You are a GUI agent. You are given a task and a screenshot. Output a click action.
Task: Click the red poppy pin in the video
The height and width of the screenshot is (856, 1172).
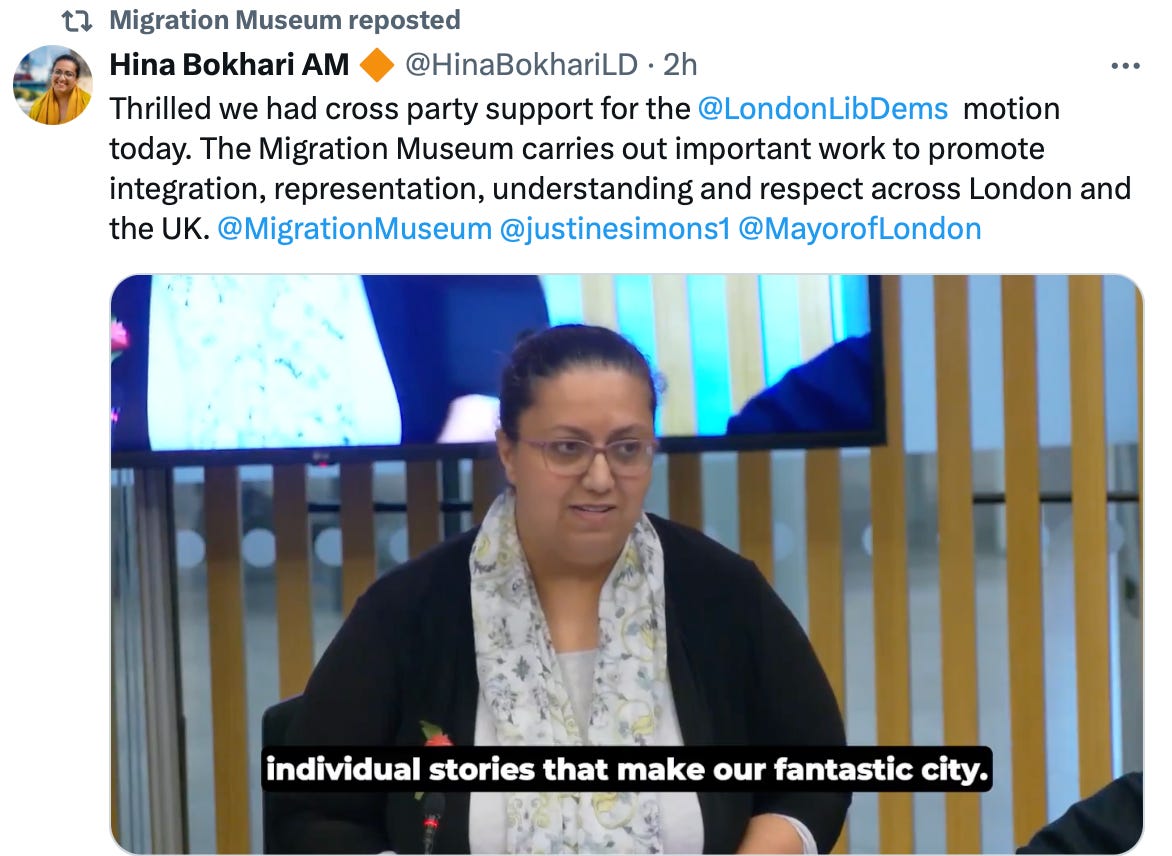[434, 736]
